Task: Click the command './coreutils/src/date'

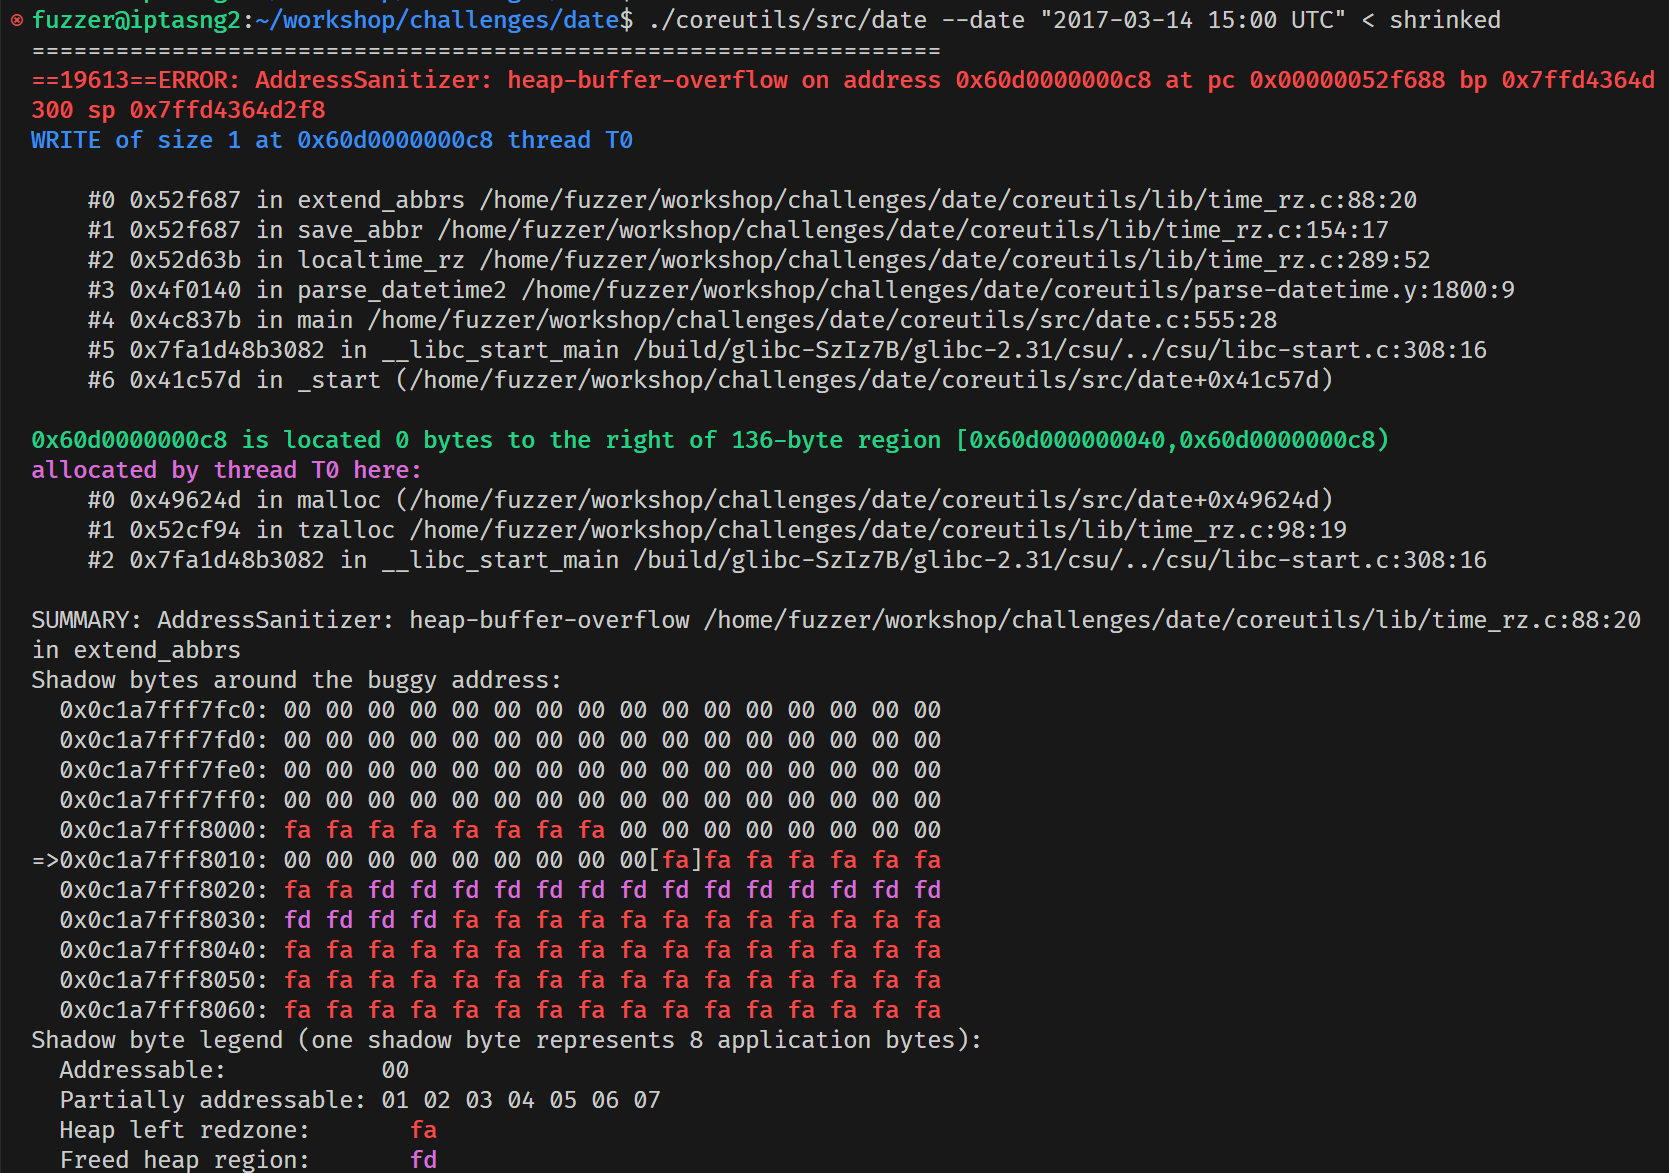Action: point(787,20)
